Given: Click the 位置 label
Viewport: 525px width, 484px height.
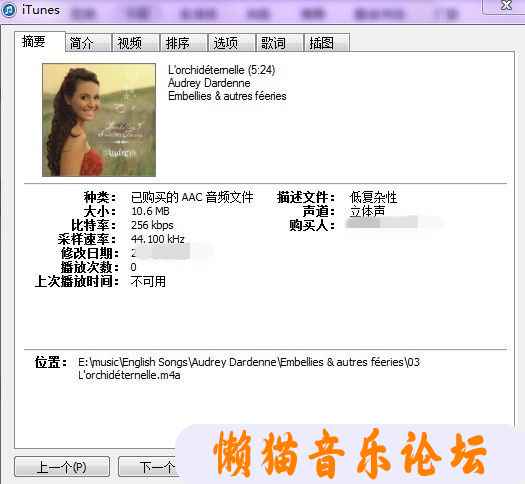Looking at the screenshot, I should (51, 362).
